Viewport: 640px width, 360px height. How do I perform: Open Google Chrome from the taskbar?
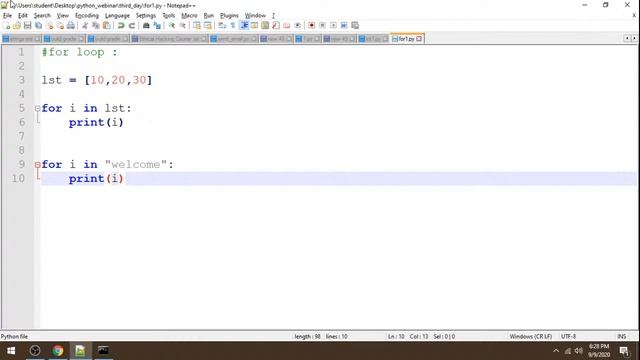pyautogui.click(x=58, y=351)
